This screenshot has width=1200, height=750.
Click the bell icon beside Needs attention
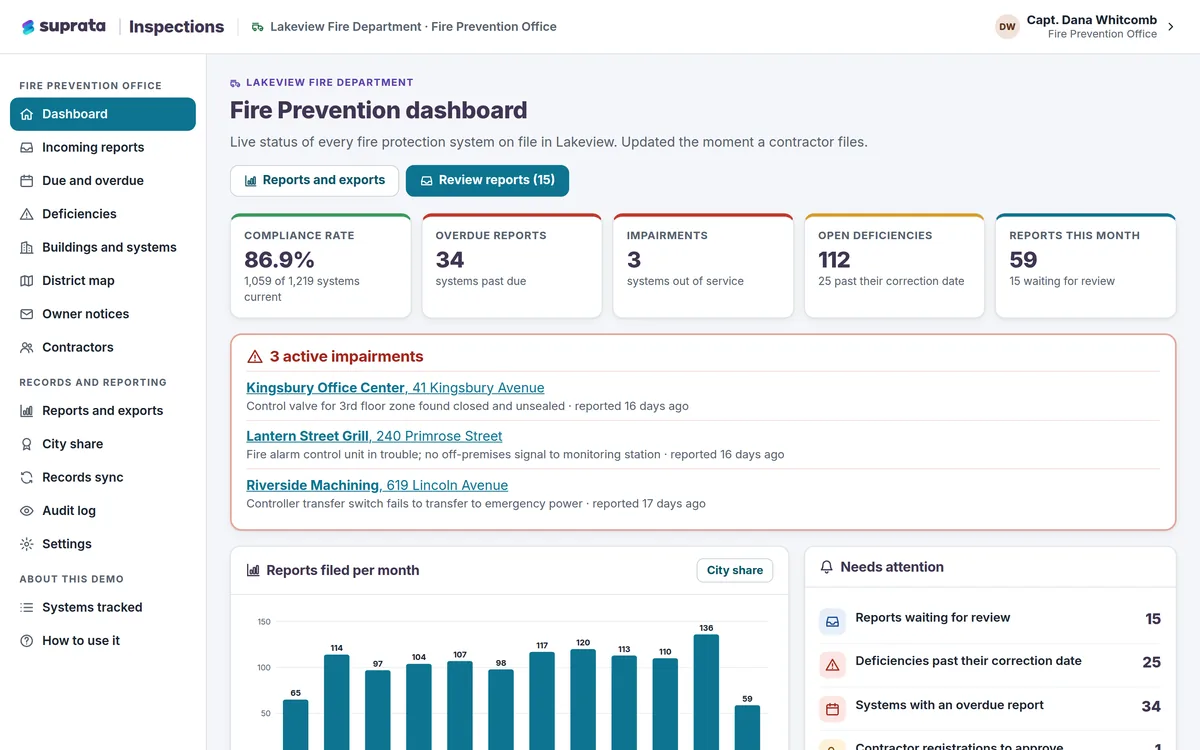827,567
